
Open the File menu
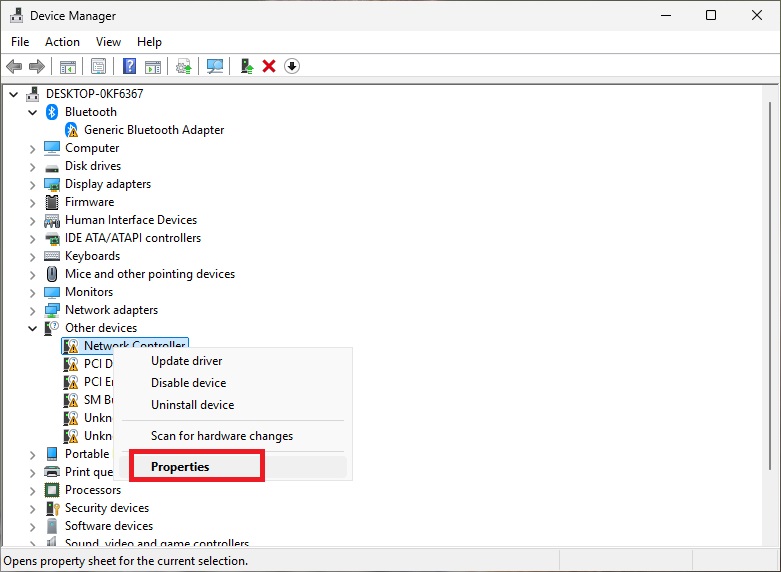[x=20, y=42]
